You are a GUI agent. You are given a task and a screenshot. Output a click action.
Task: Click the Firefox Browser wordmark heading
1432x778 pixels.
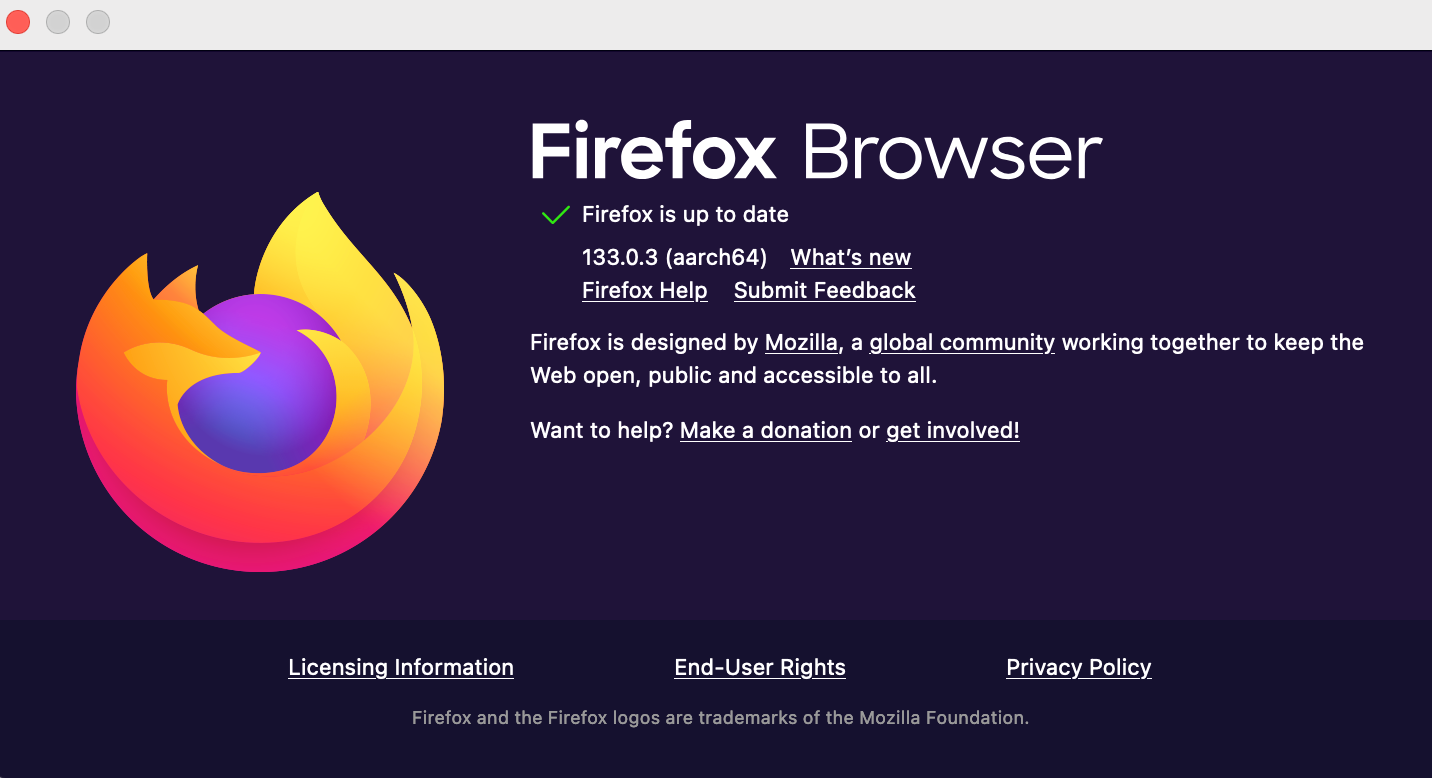point(816,151)
